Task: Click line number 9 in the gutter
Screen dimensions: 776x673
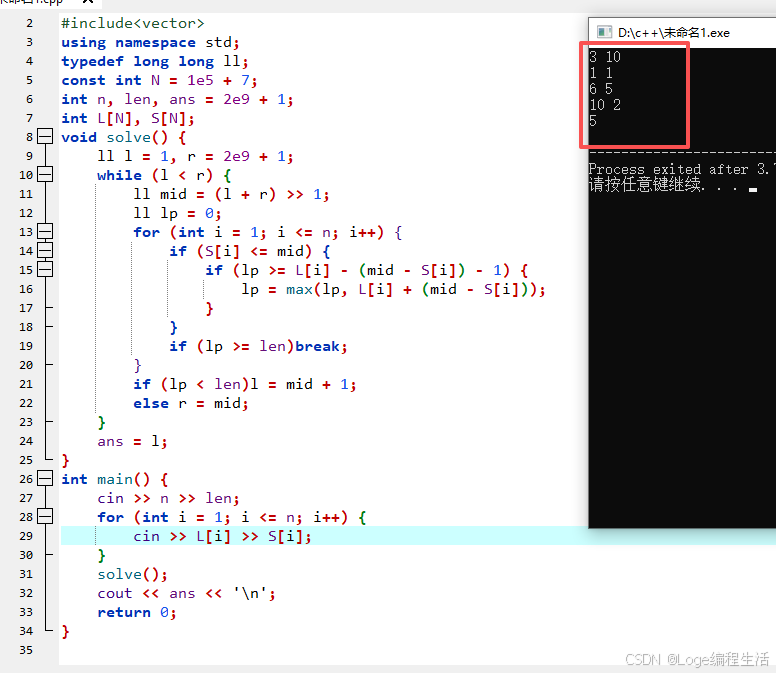Action: pyautogui.click(x=30, y=156)
